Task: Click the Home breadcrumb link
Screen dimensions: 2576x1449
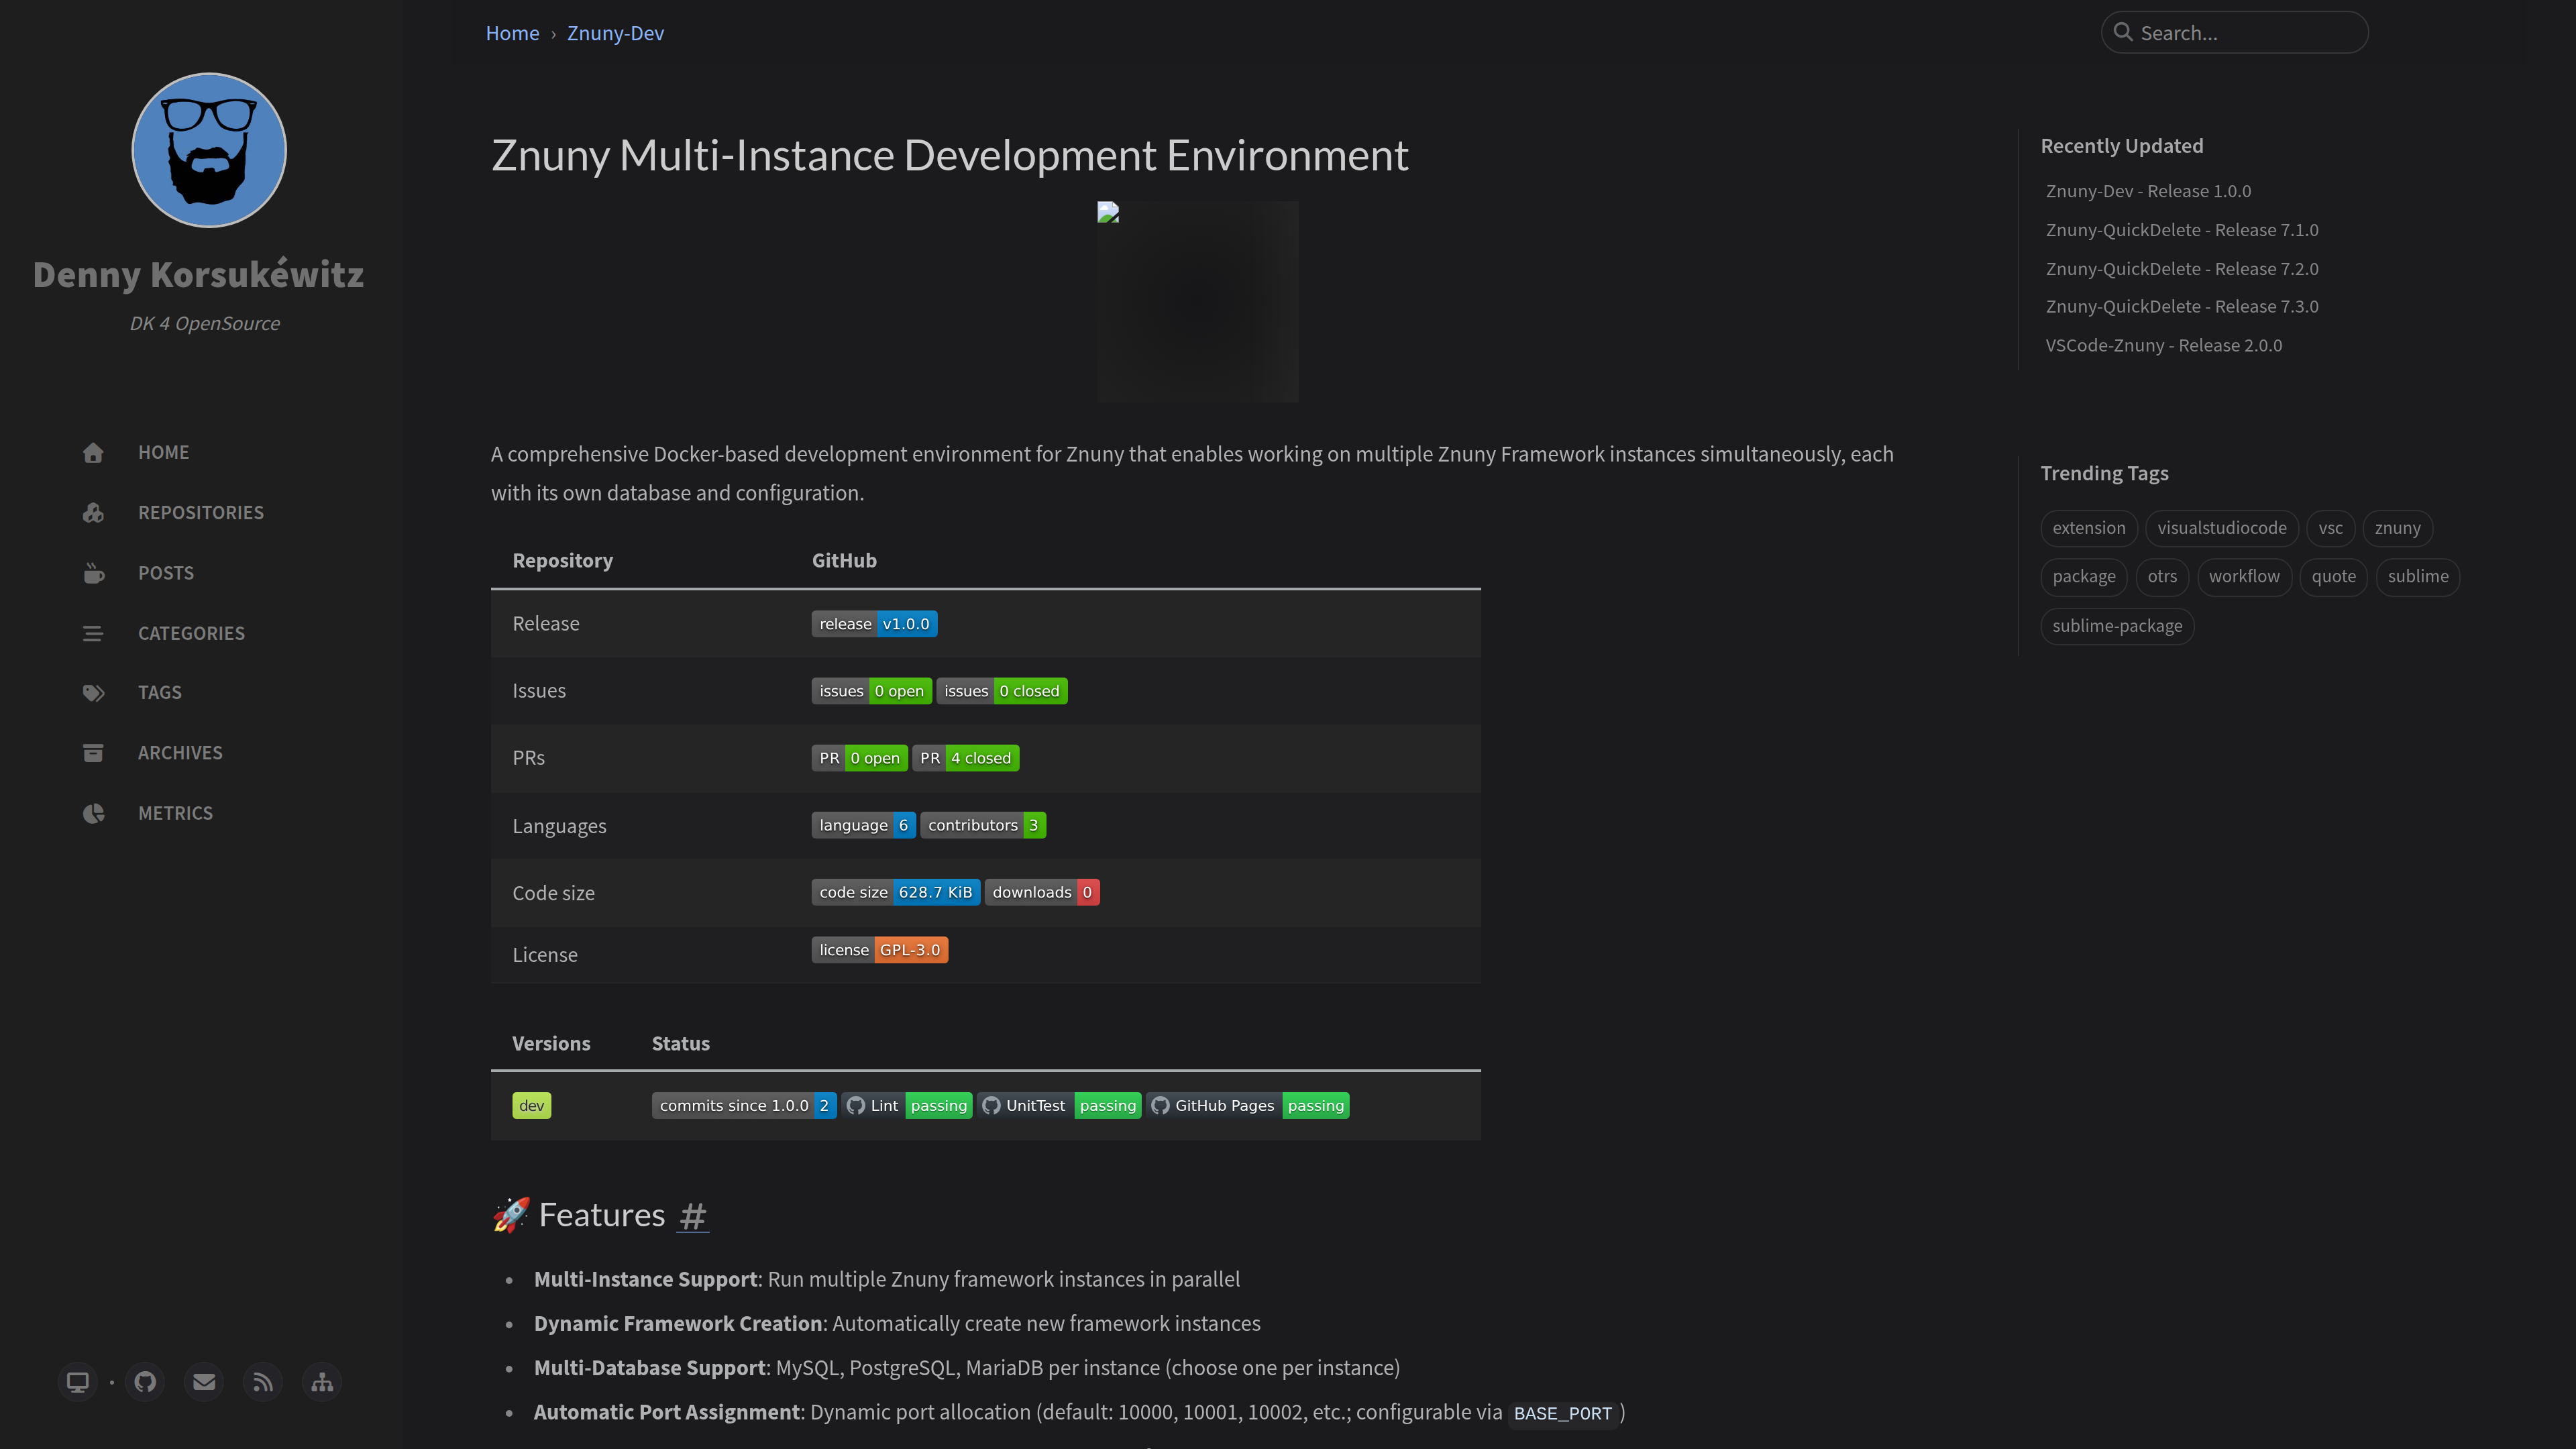Action: (512, 33)
